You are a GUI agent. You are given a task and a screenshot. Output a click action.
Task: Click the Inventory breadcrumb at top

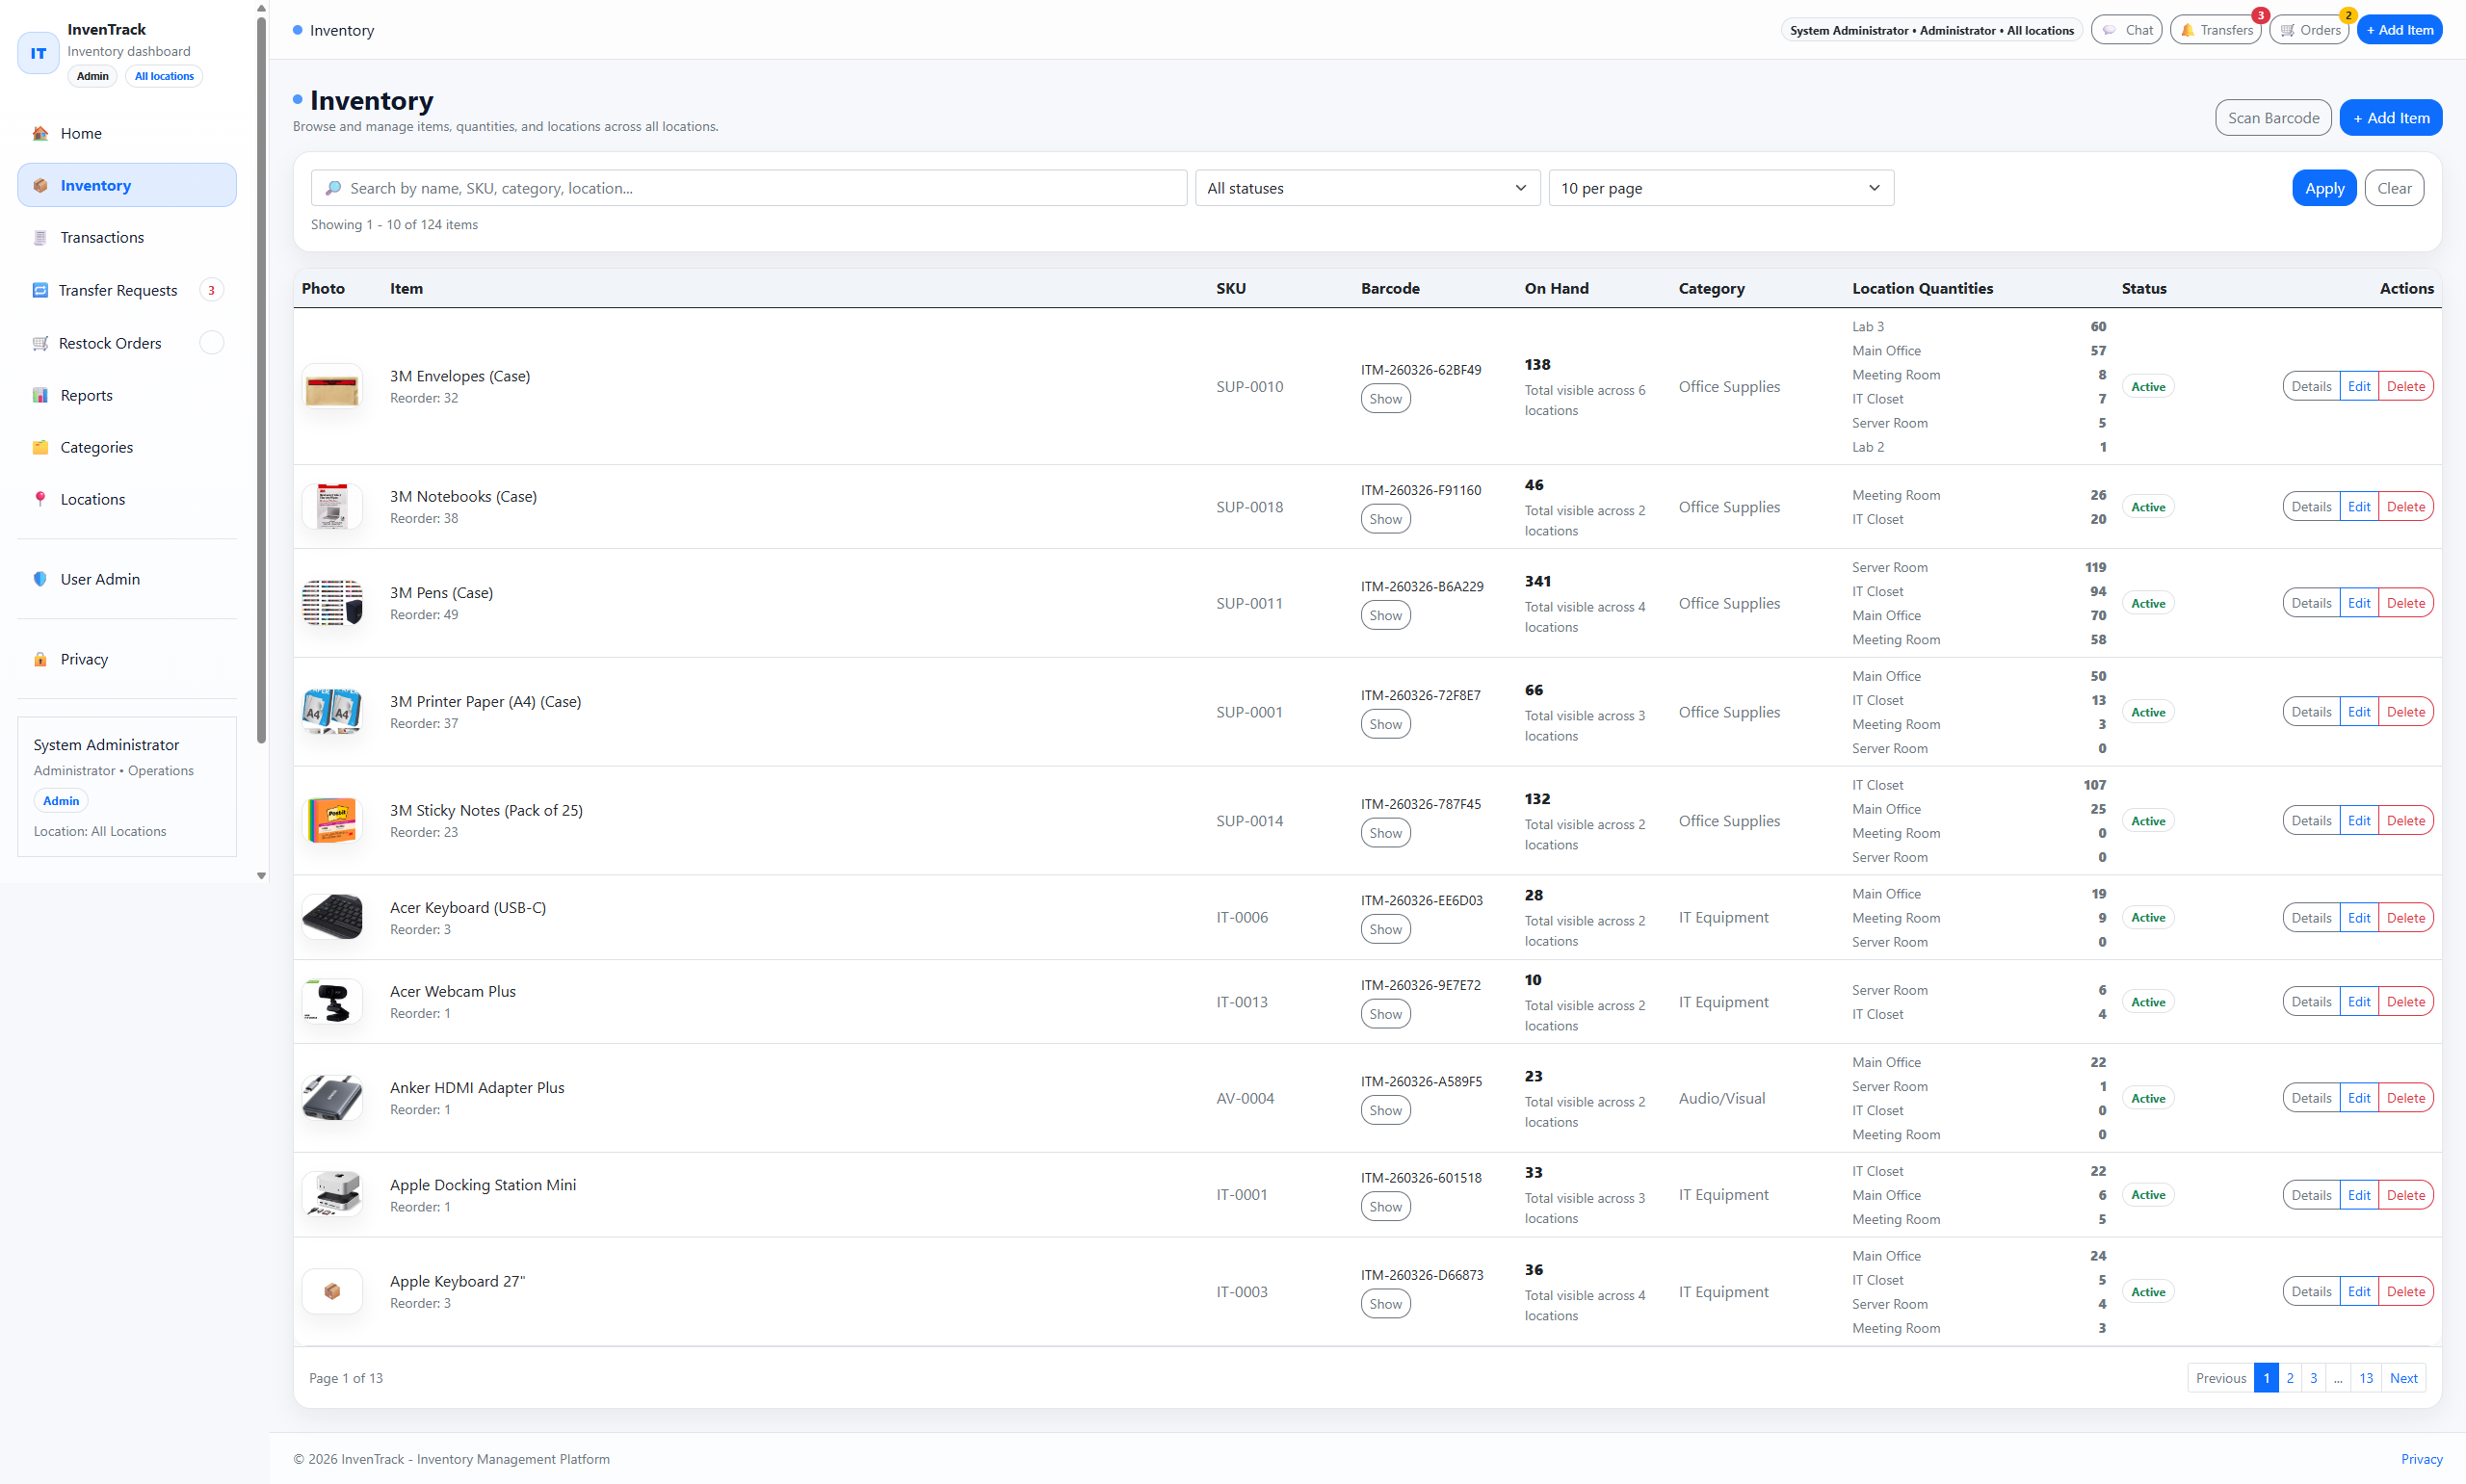[343, 30]
